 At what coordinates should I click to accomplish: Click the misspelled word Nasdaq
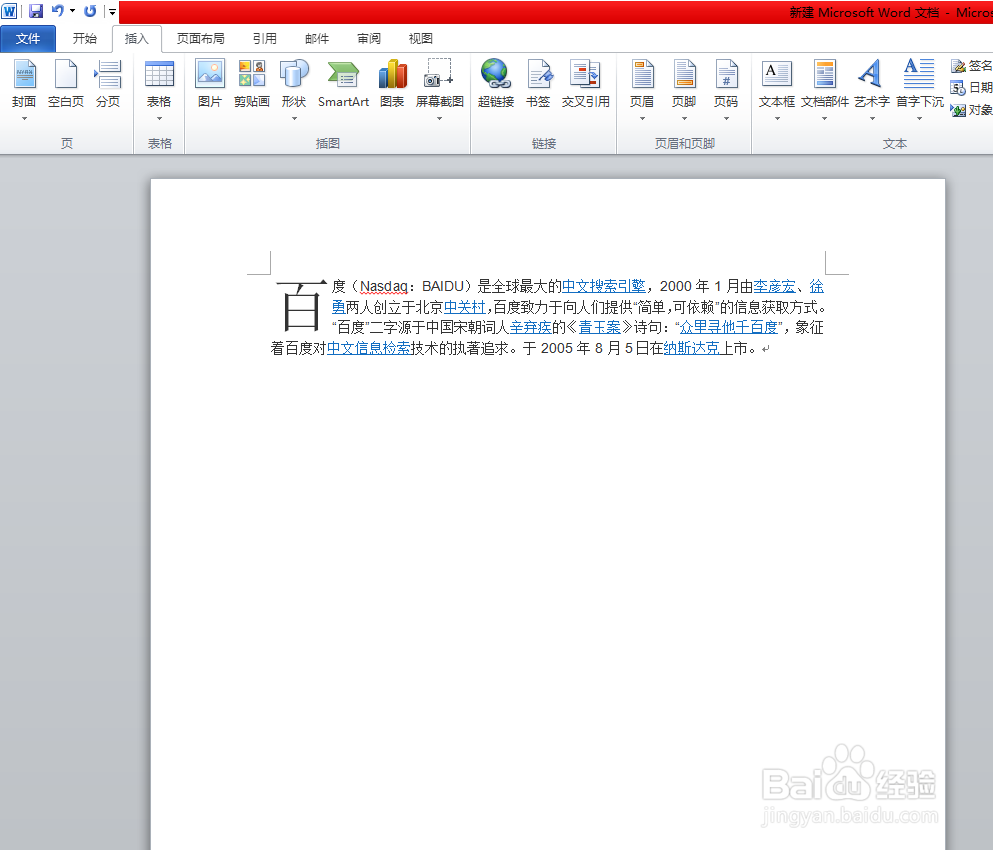[x=384, y=286]
